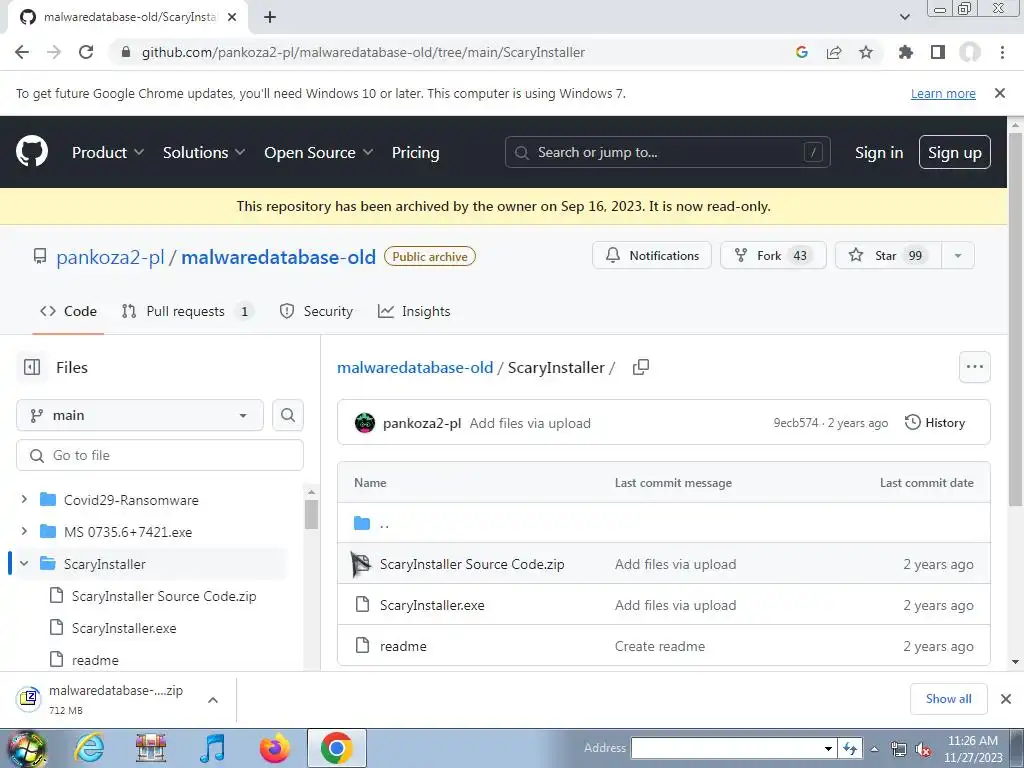Click Notifications button

click(652, 255)
